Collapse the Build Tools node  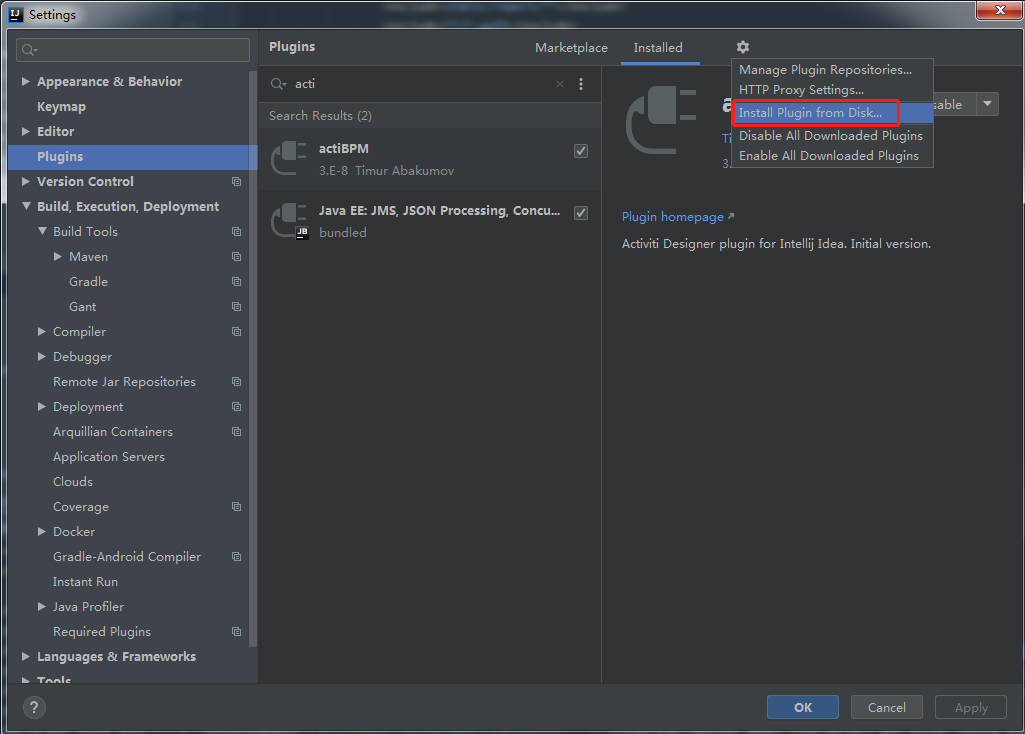click(x=42, y=231)
